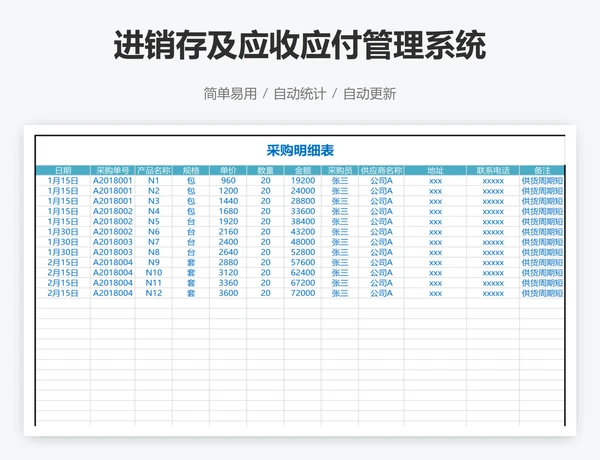This screenshot has width=600, height=460.
Task: Select the 数量 column header
Action: (x=266, y=170)
